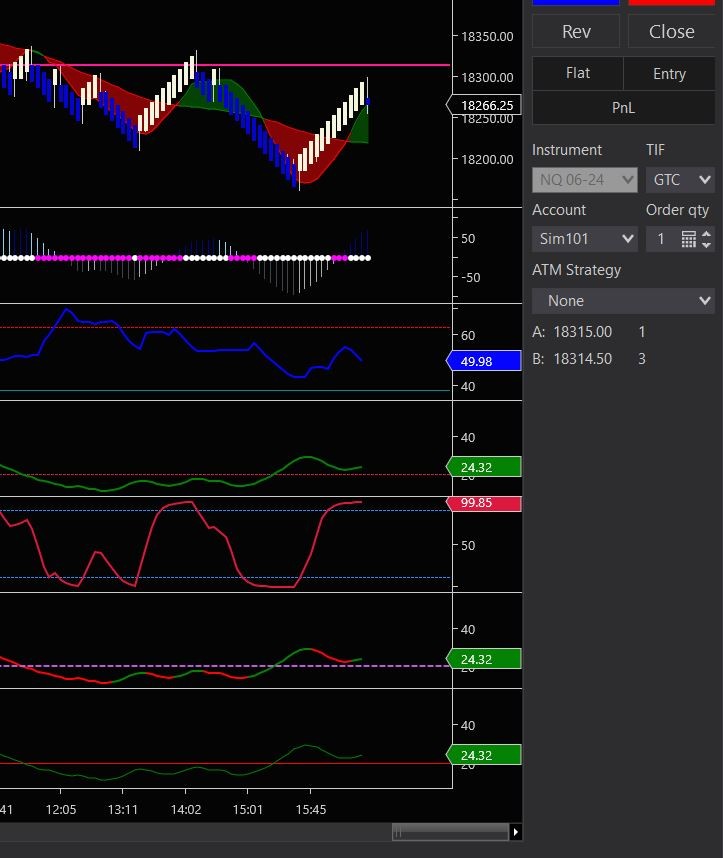
Task: Expand the ATM Strategy None dropdown
Action: point(623,300)
